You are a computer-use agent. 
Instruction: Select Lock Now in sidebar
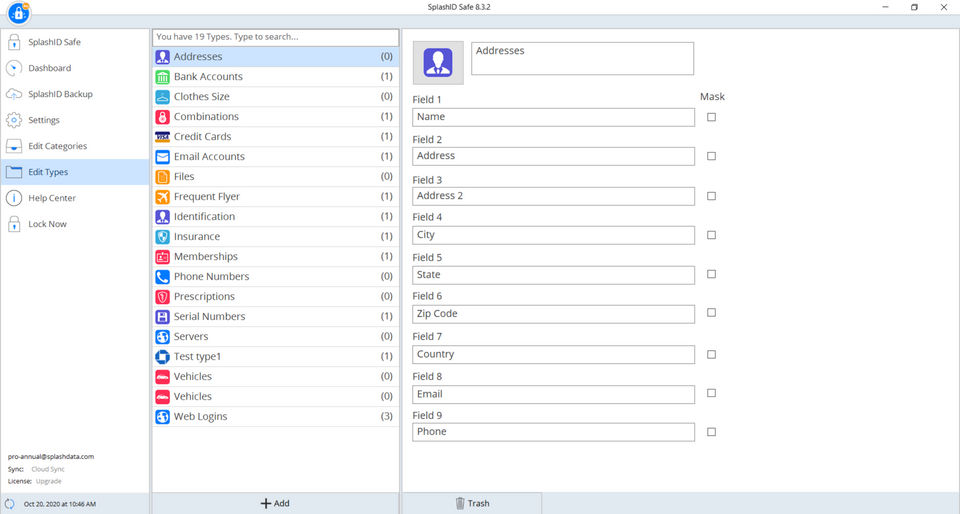click(75, 224)
